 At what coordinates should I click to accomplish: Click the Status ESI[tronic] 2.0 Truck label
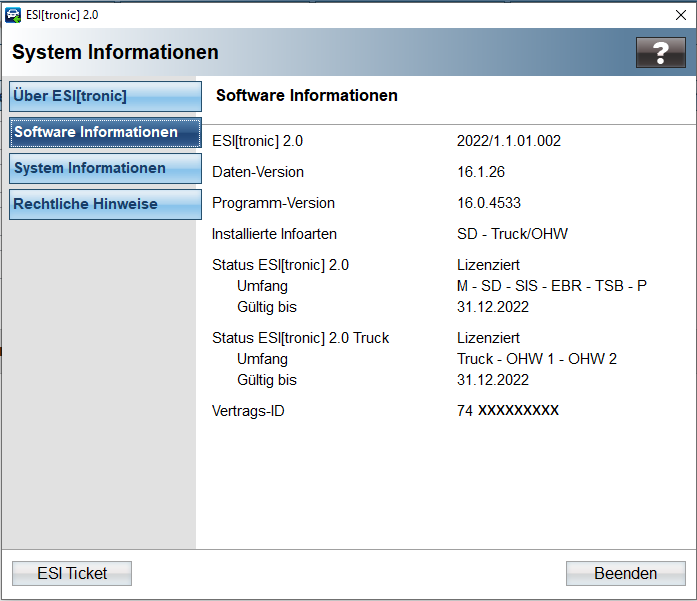pos(300,338)
